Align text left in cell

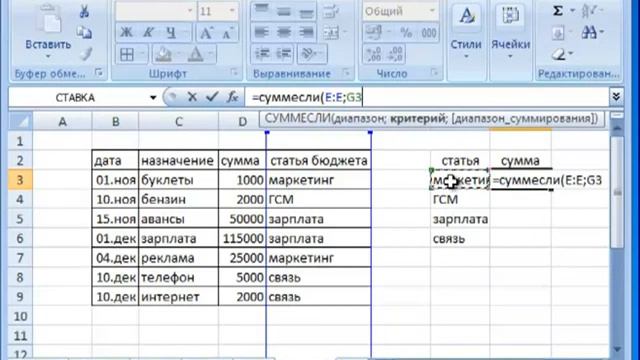coord(262,33)
